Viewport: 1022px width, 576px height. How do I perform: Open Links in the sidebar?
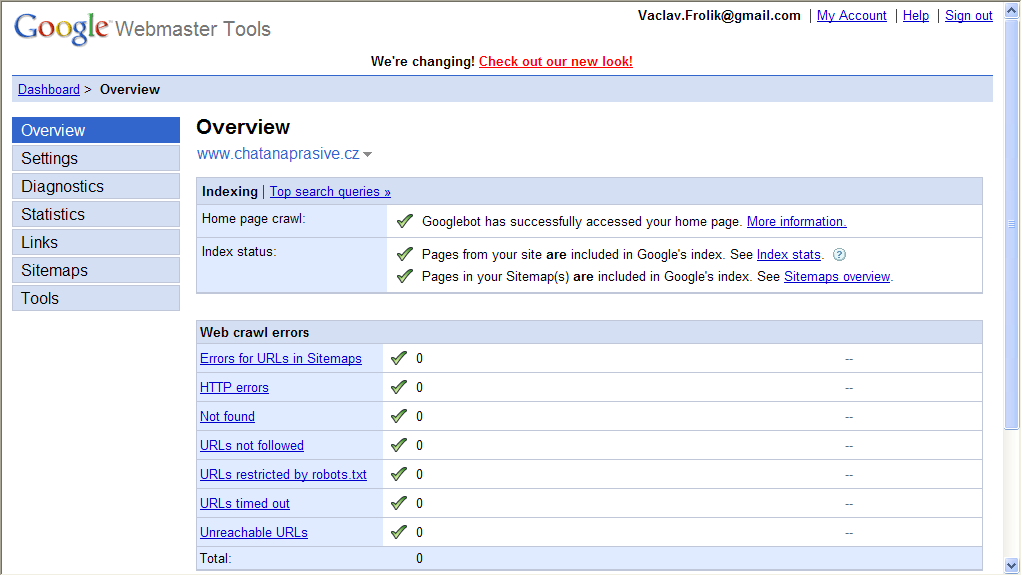96,242
